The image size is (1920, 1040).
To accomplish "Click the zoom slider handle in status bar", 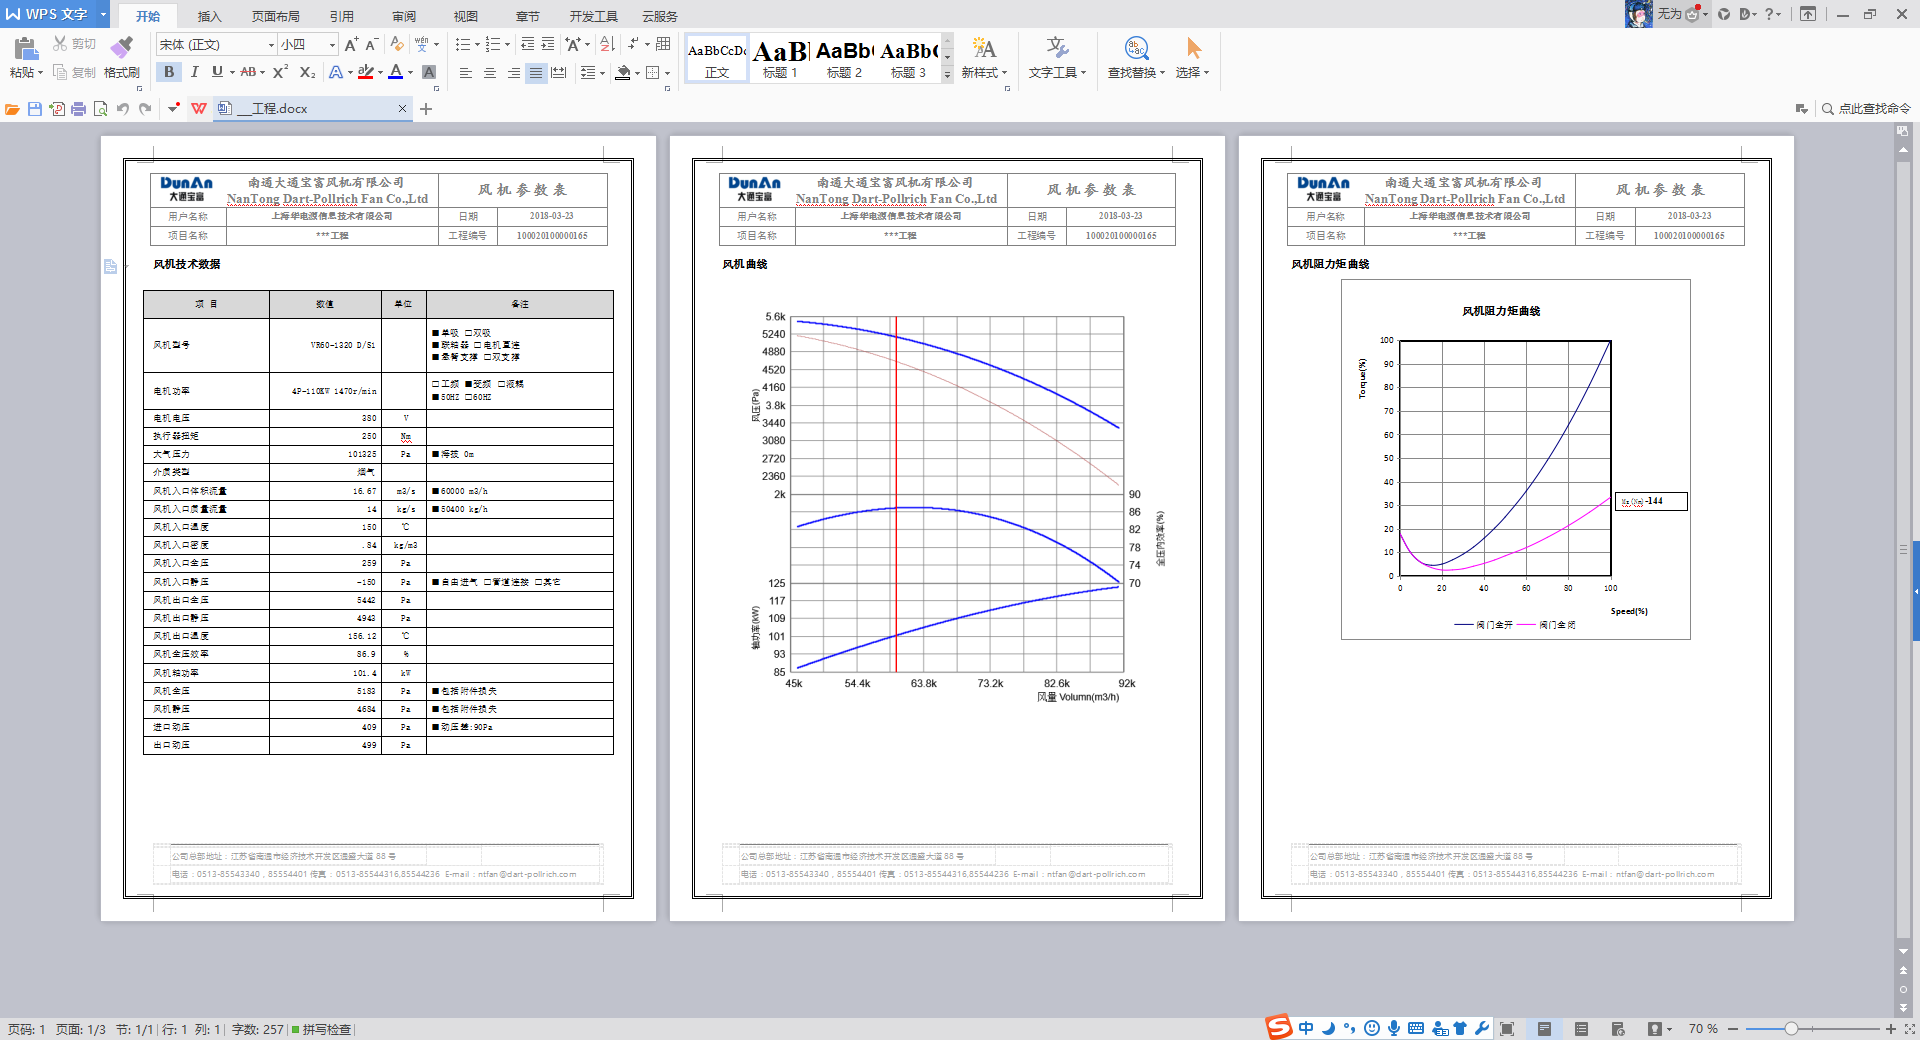I will point(1791,1028).
